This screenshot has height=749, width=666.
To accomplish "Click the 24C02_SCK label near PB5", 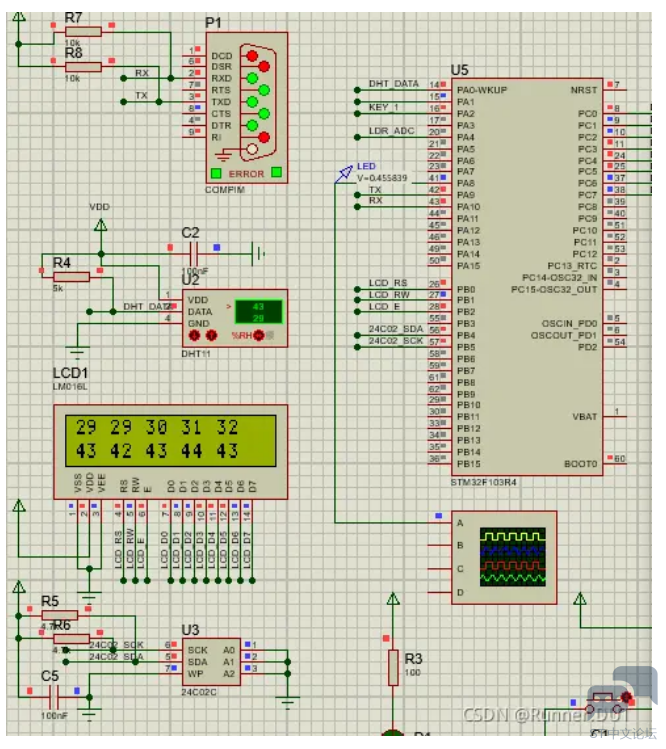I will tap(396, 341).
